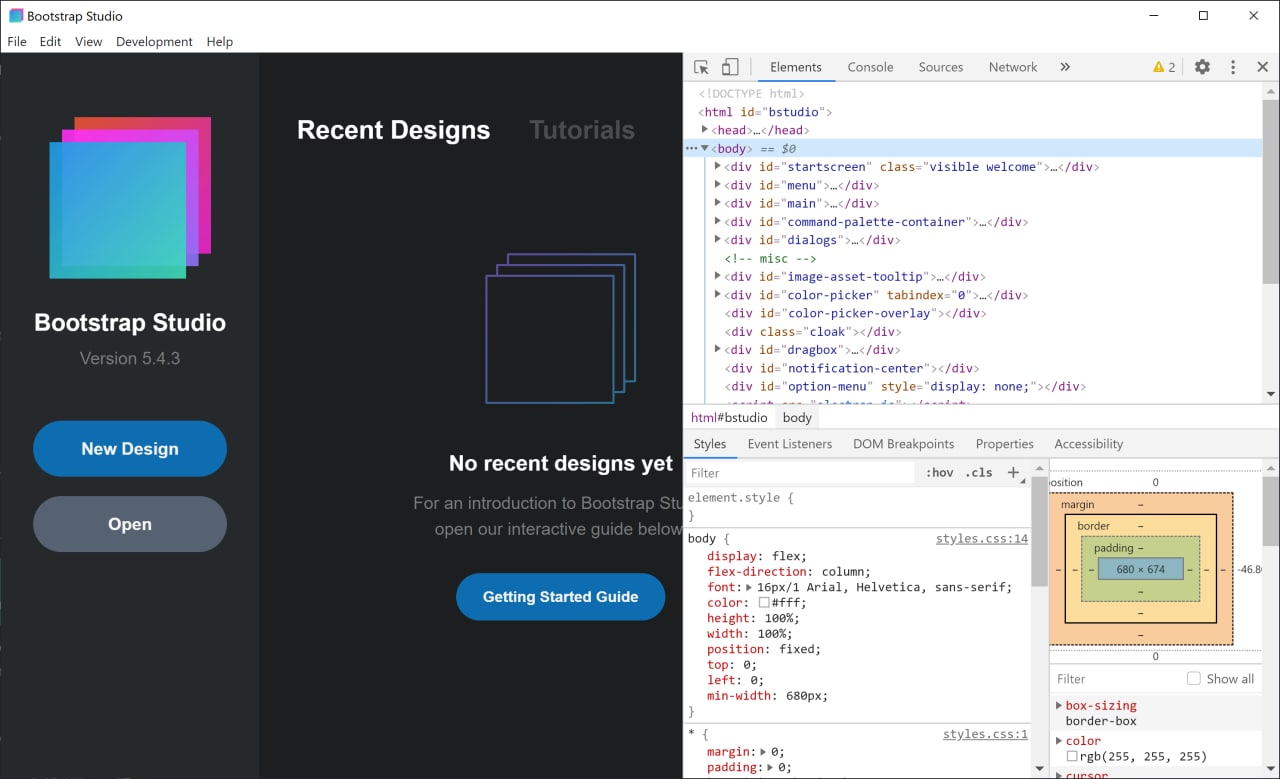
Task: Click the rgb(255, 255, 255) computed color swatch
Action: click(x=1072, y=757)
